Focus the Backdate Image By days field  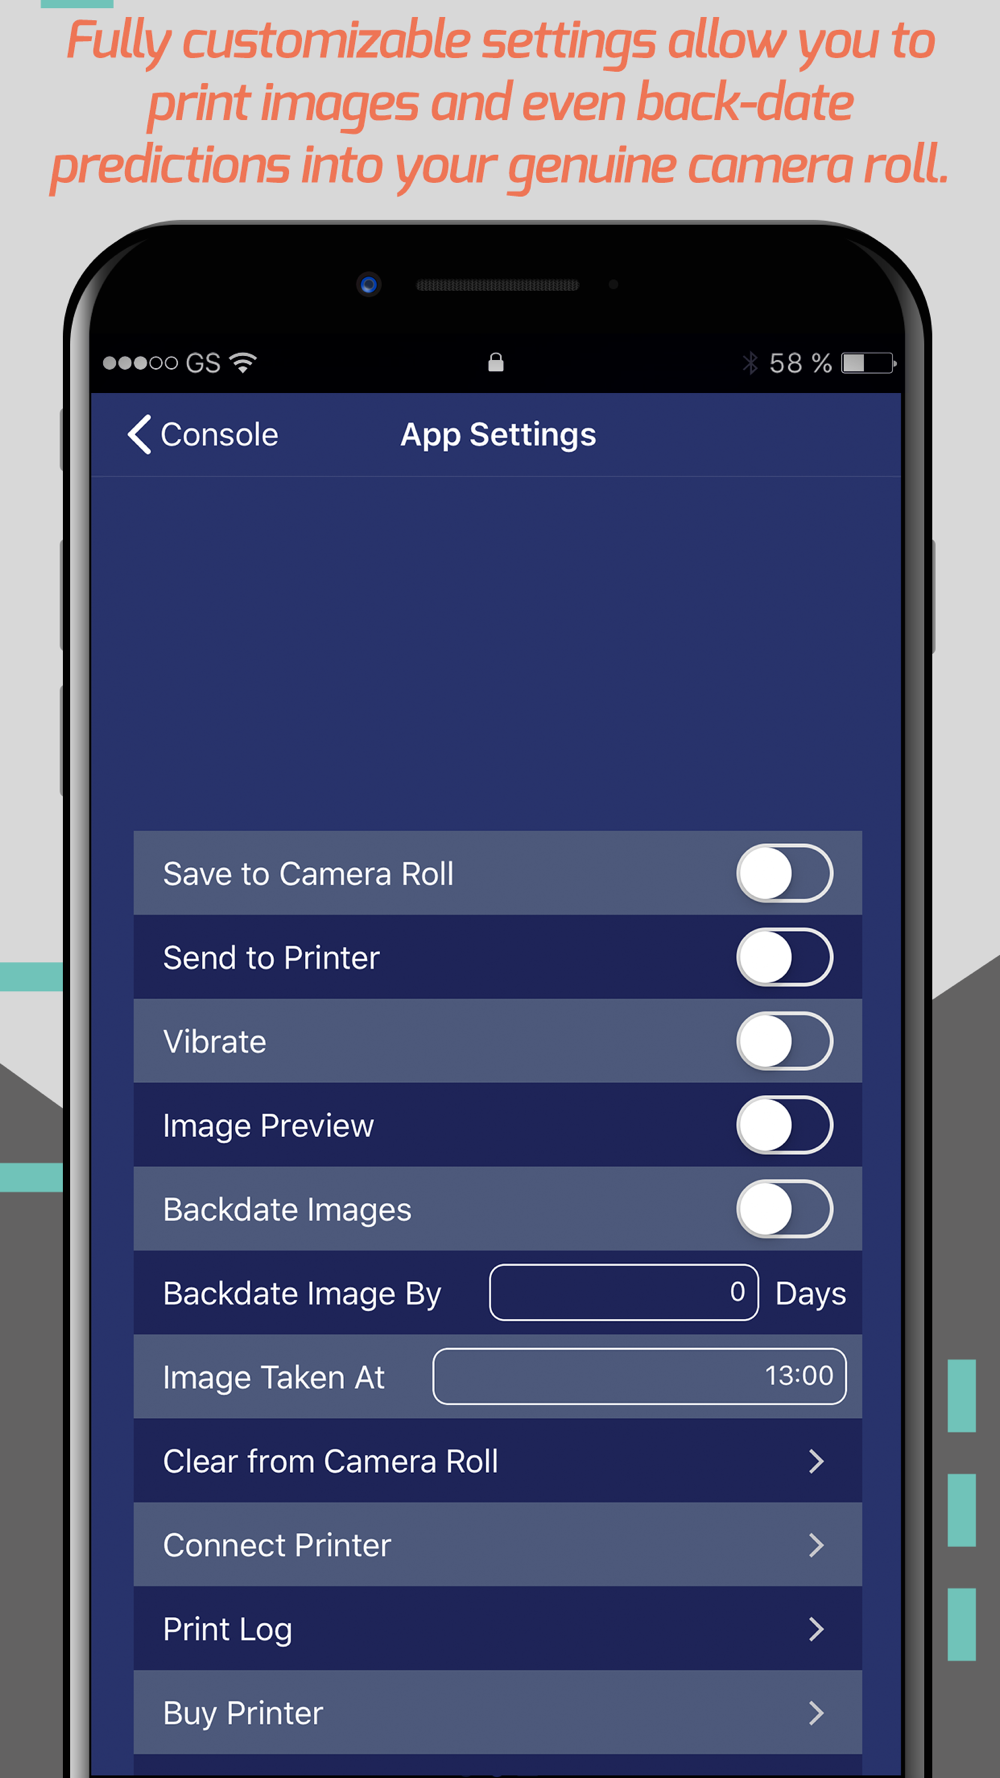[624, 1293]
